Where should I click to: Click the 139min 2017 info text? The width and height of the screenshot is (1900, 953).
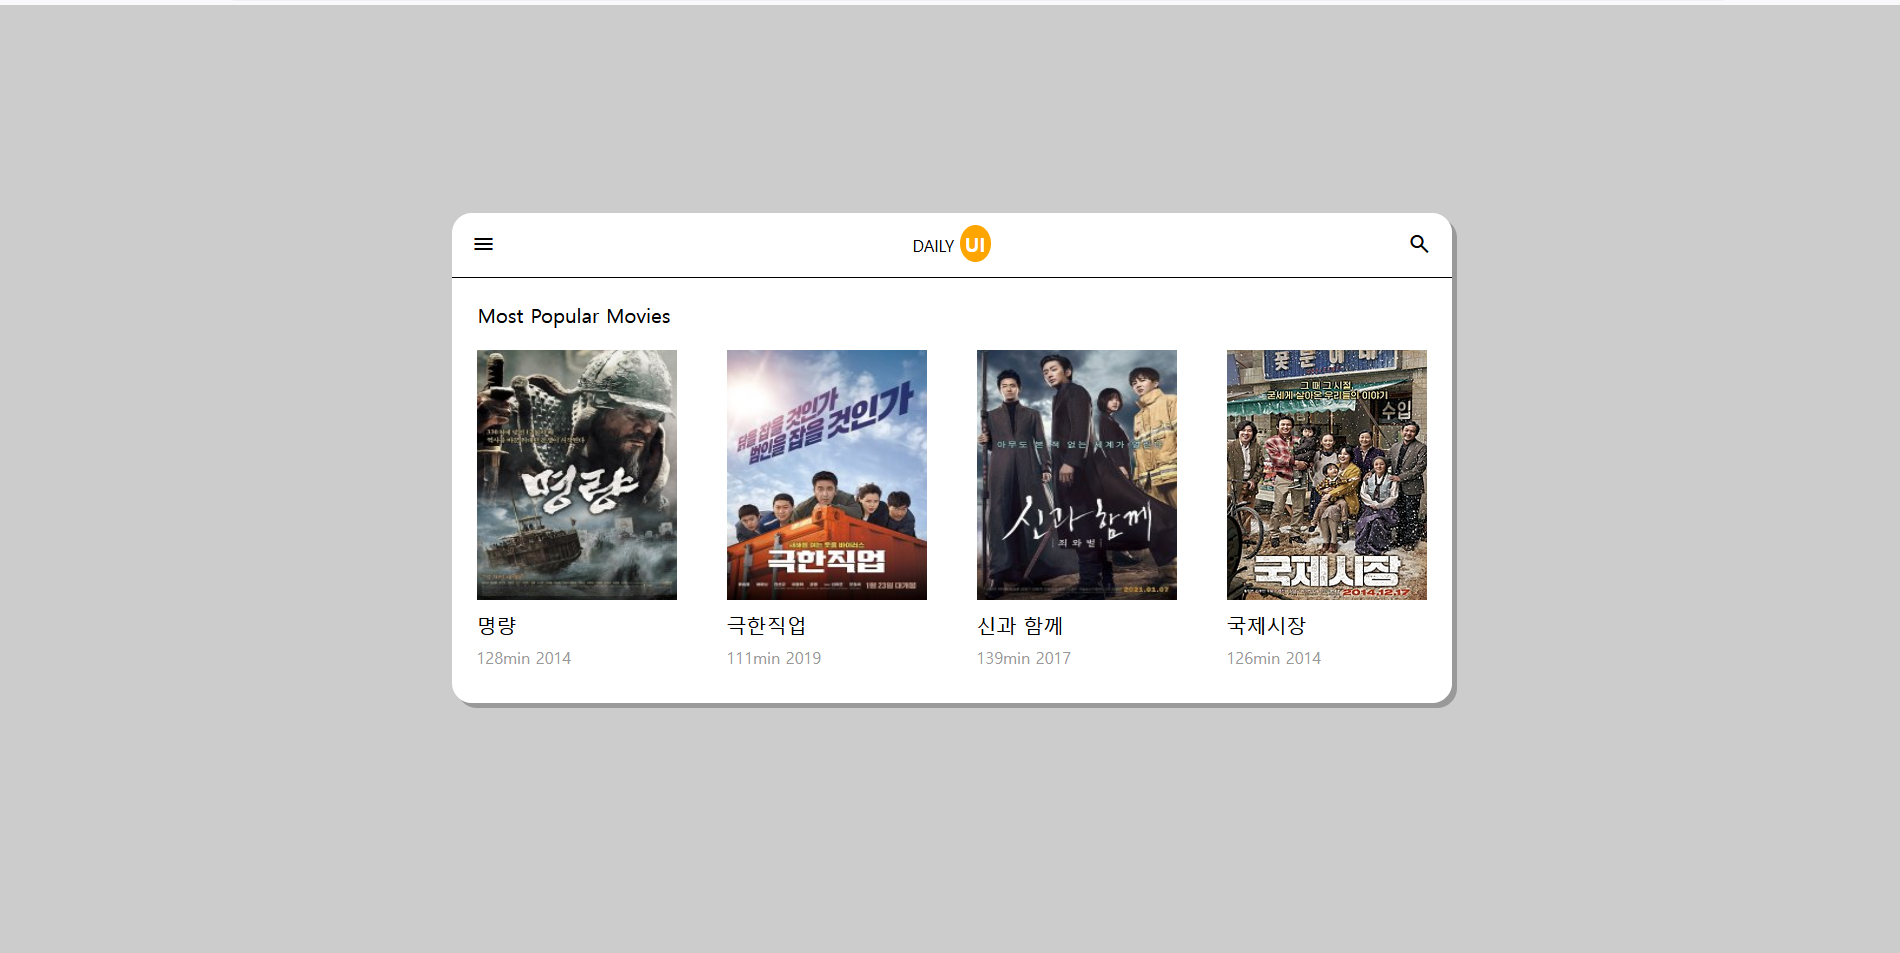(x=1024, y=658)
